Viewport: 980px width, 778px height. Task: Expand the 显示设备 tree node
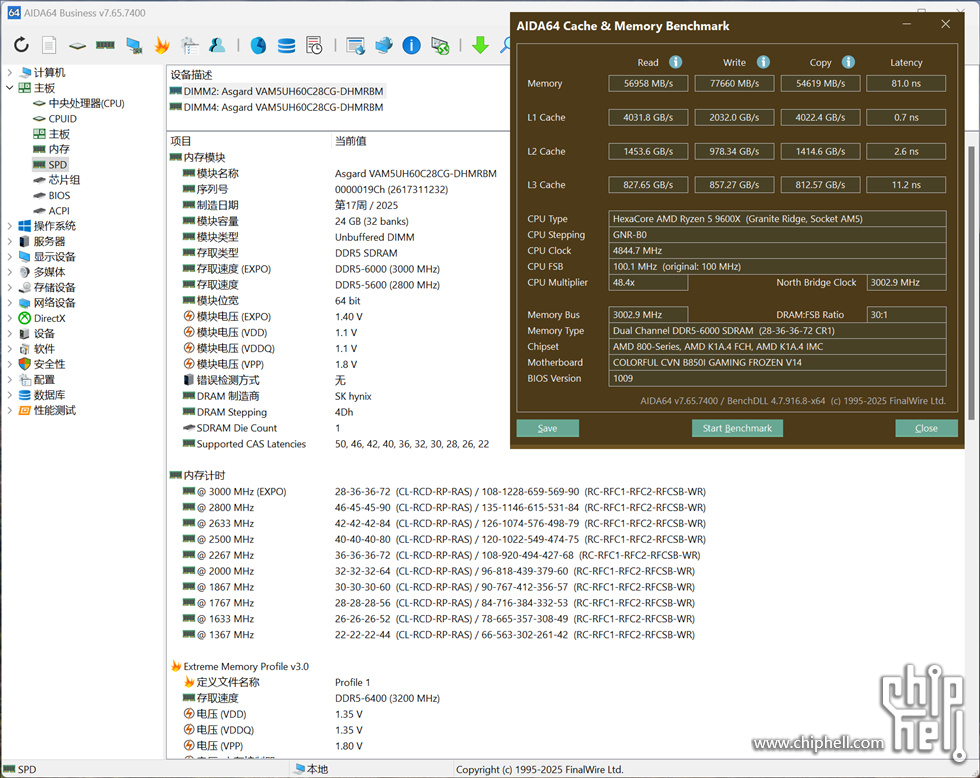(9, 257)
